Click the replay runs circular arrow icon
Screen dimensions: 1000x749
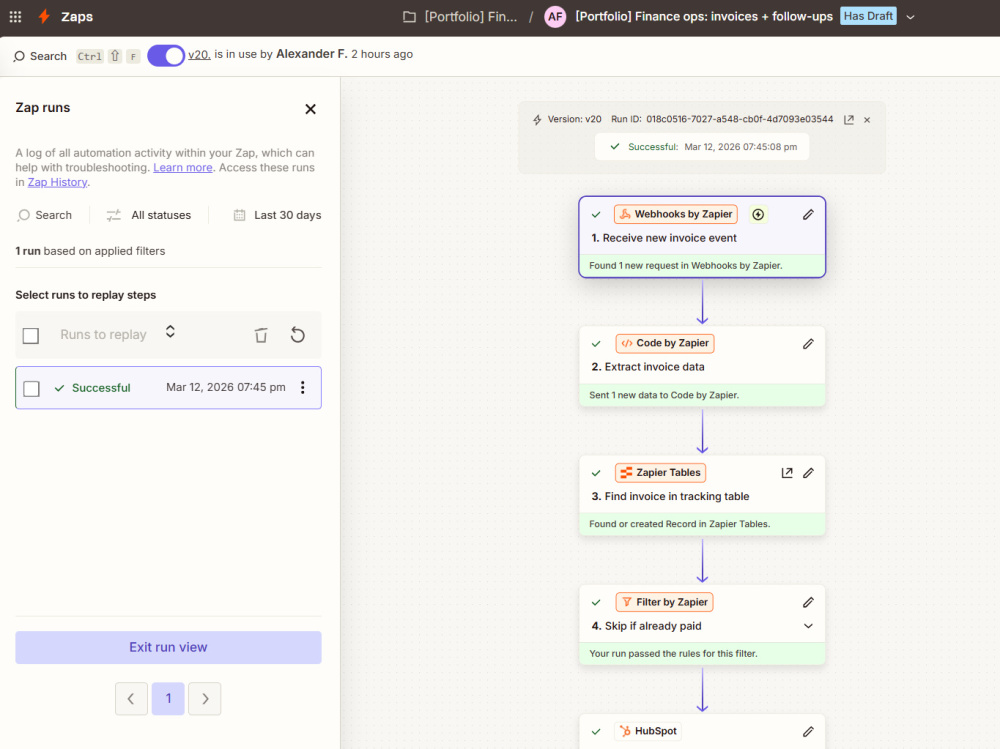[x=298, y=335]
